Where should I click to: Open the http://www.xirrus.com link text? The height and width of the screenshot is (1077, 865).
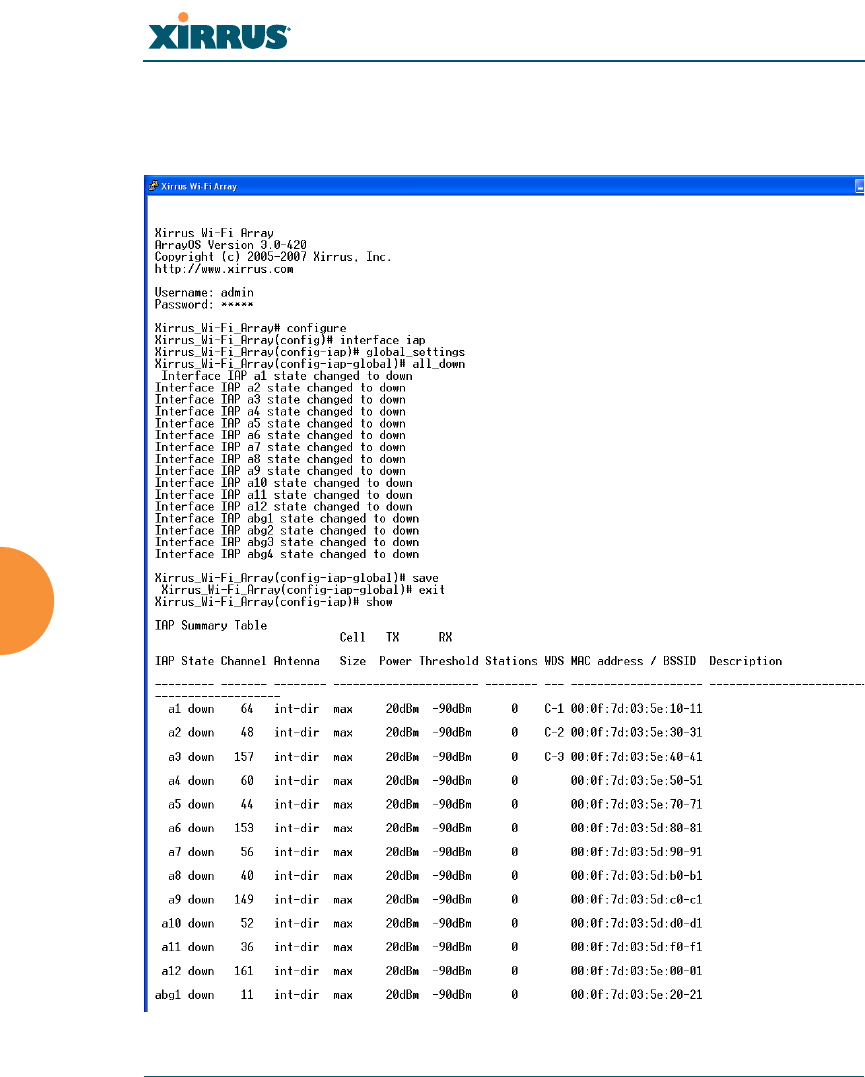click(224, 269)
